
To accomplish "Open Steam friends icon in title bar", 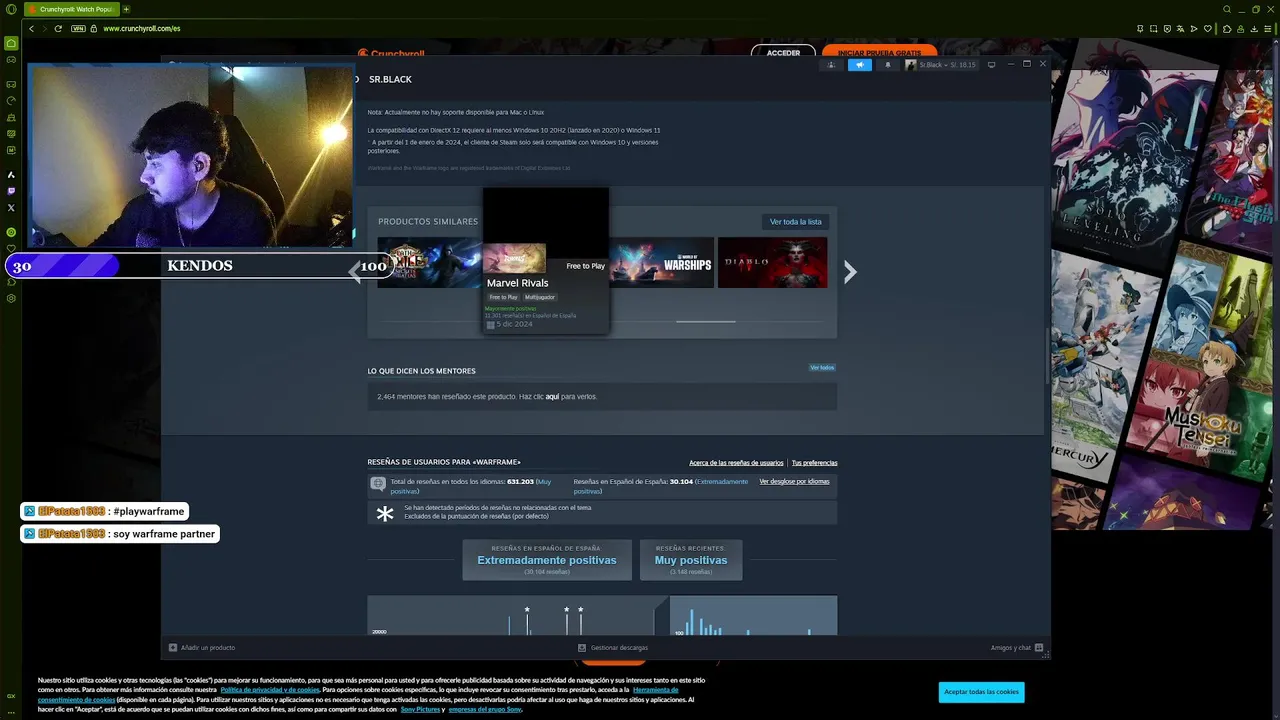I will [831, 65].
